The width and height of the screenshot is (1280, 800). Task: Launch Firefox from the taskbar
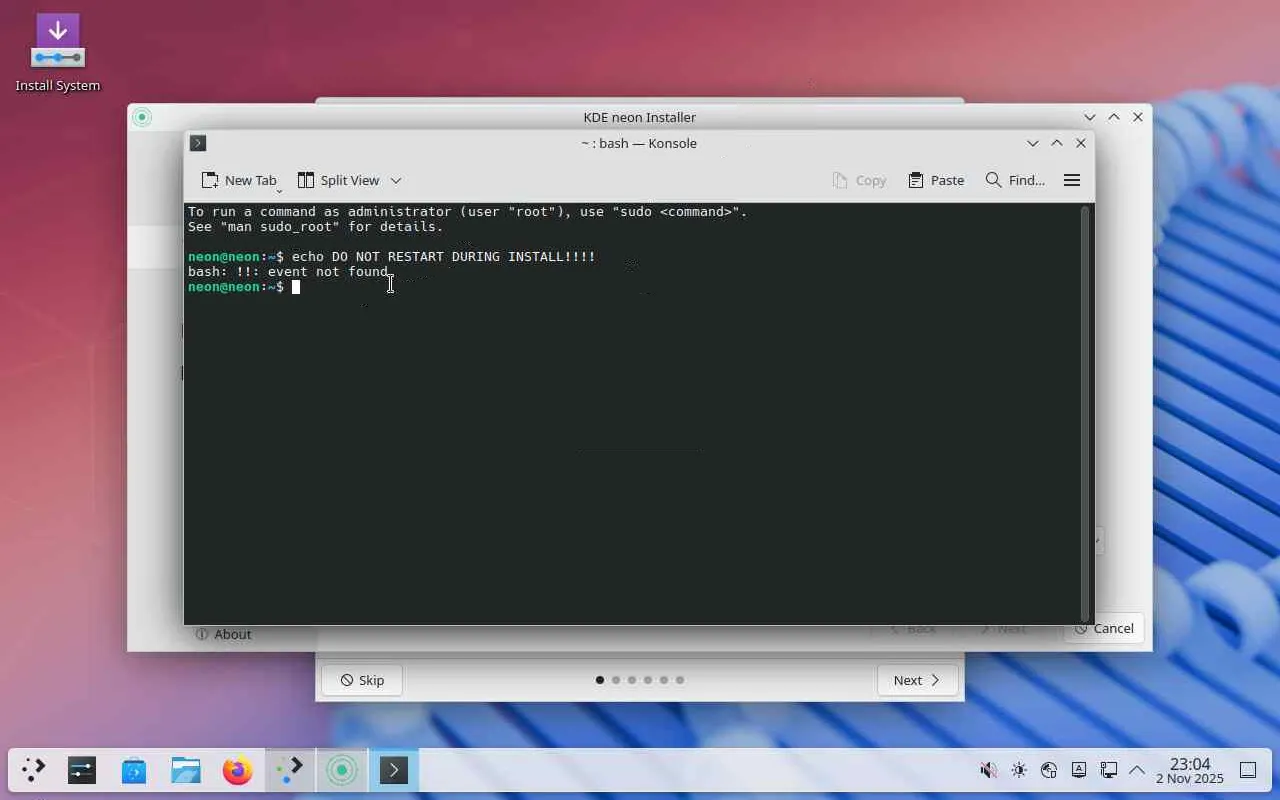pos(238,770)
